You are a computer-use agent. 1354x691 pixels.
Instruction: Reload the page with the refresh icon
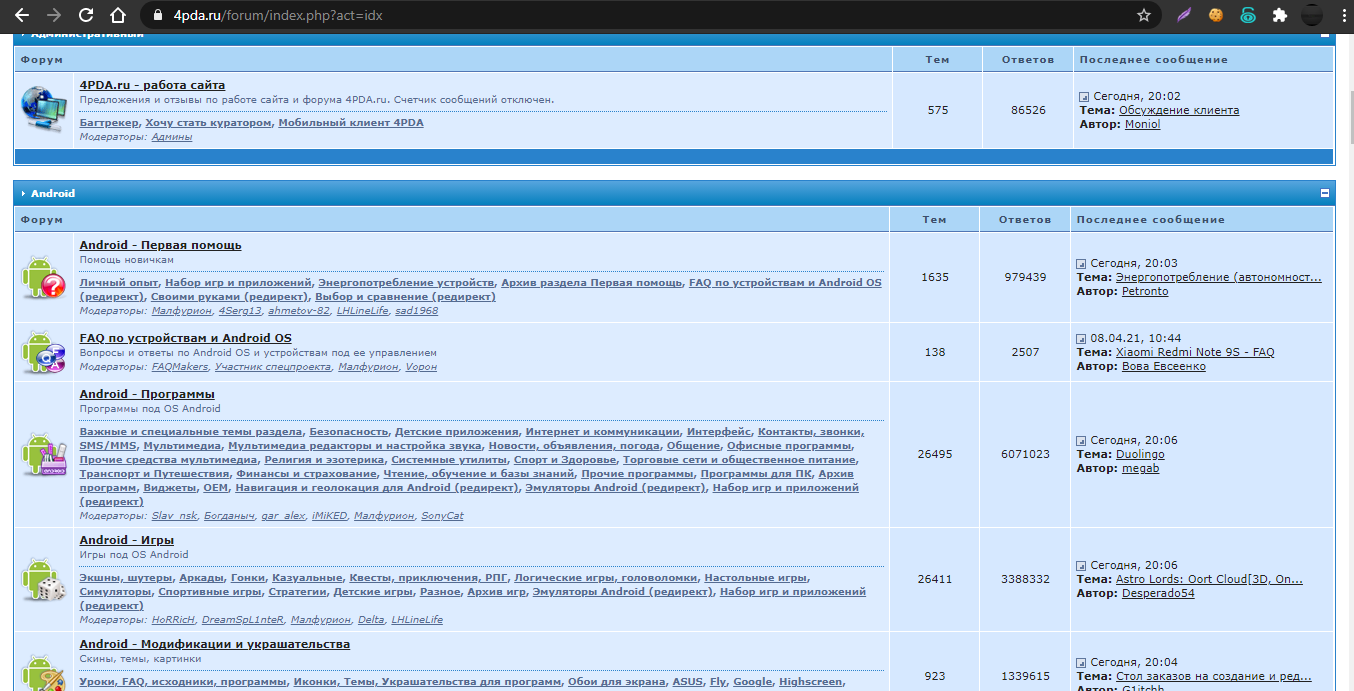pos(85,15)
